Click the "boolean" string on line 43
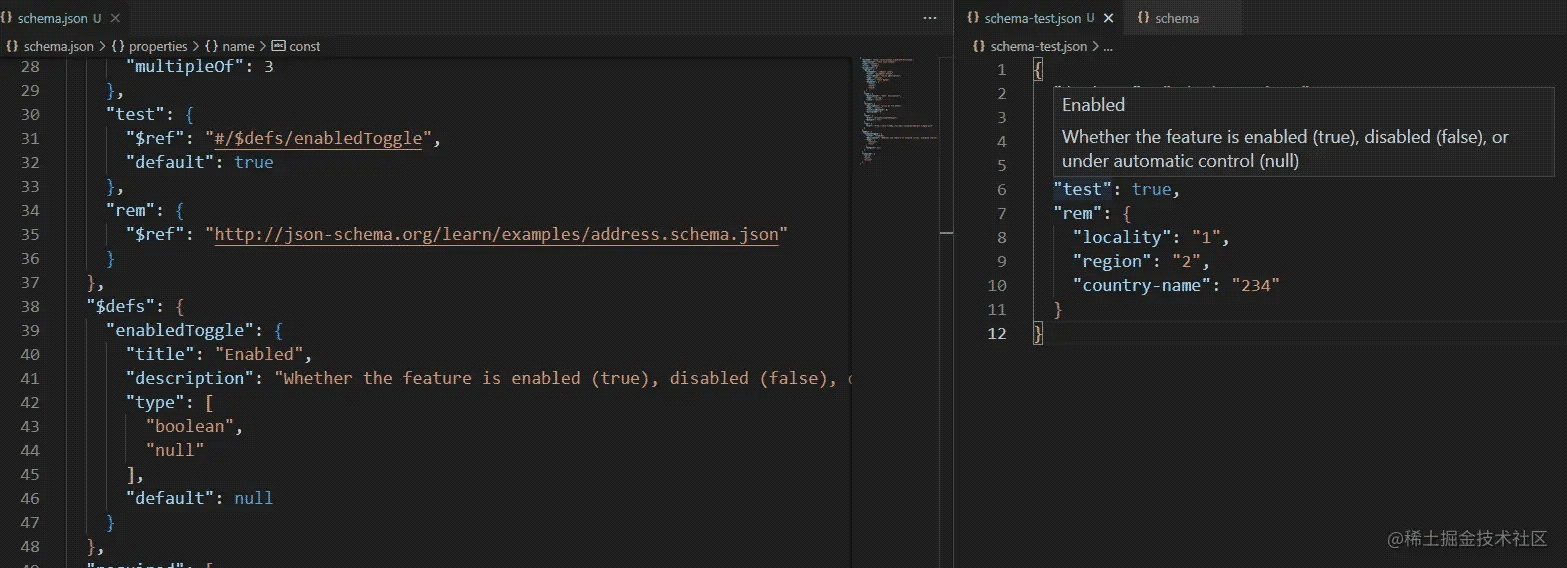 pos(190,427)
